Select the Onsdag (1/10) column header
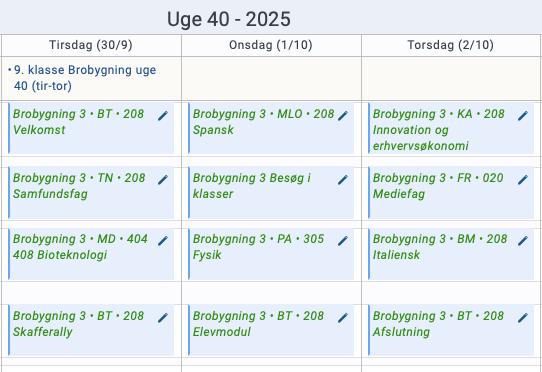 (x=271, y=45)
